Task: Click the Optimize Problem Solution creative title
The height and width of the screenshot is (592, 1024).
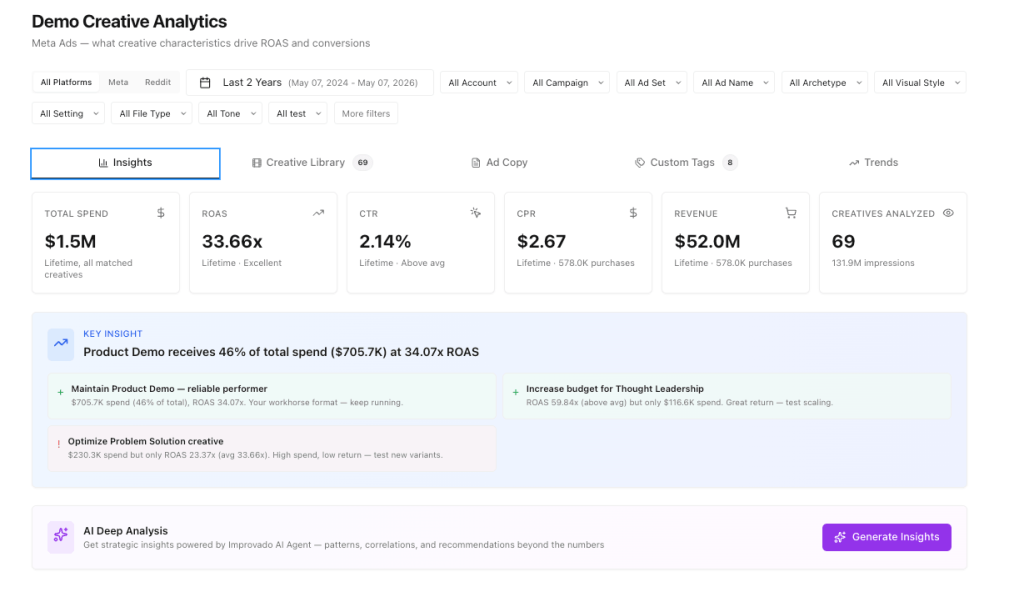Action: tap(146, 442)
